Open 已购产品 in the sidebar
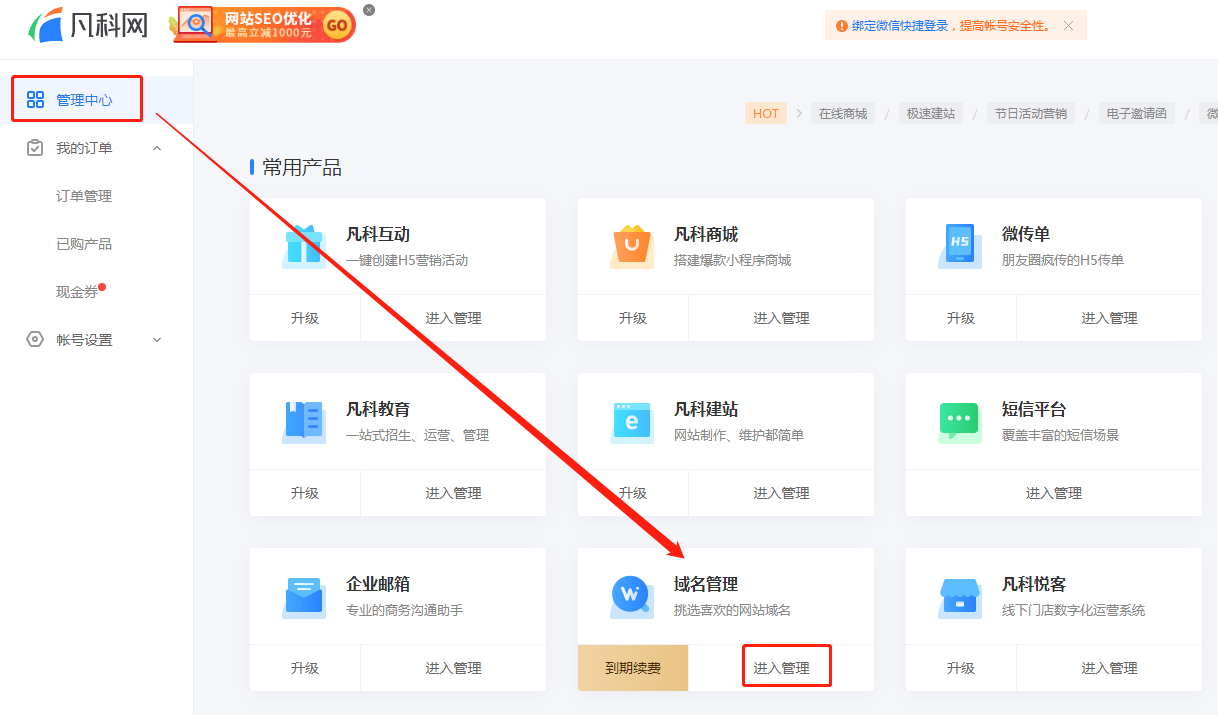The width and height of the screenshot is (1218, 715). pos(84,244)
